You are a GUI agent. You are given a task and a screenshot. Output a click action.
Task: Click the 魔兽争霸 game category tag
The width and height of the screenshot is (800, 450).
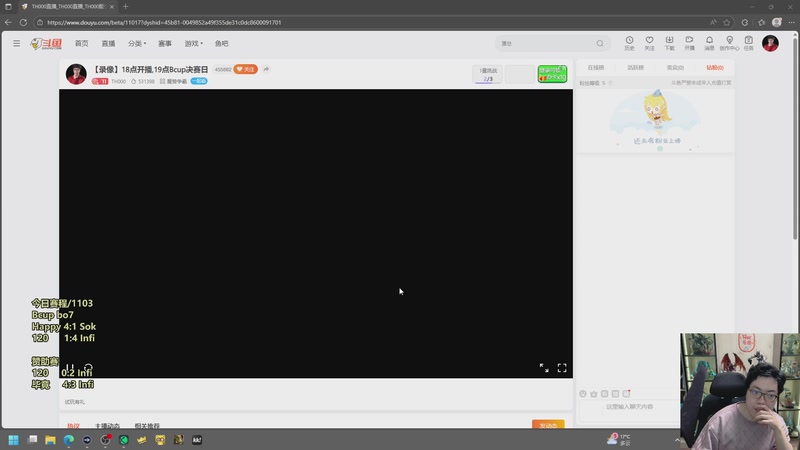pos(173,81)
